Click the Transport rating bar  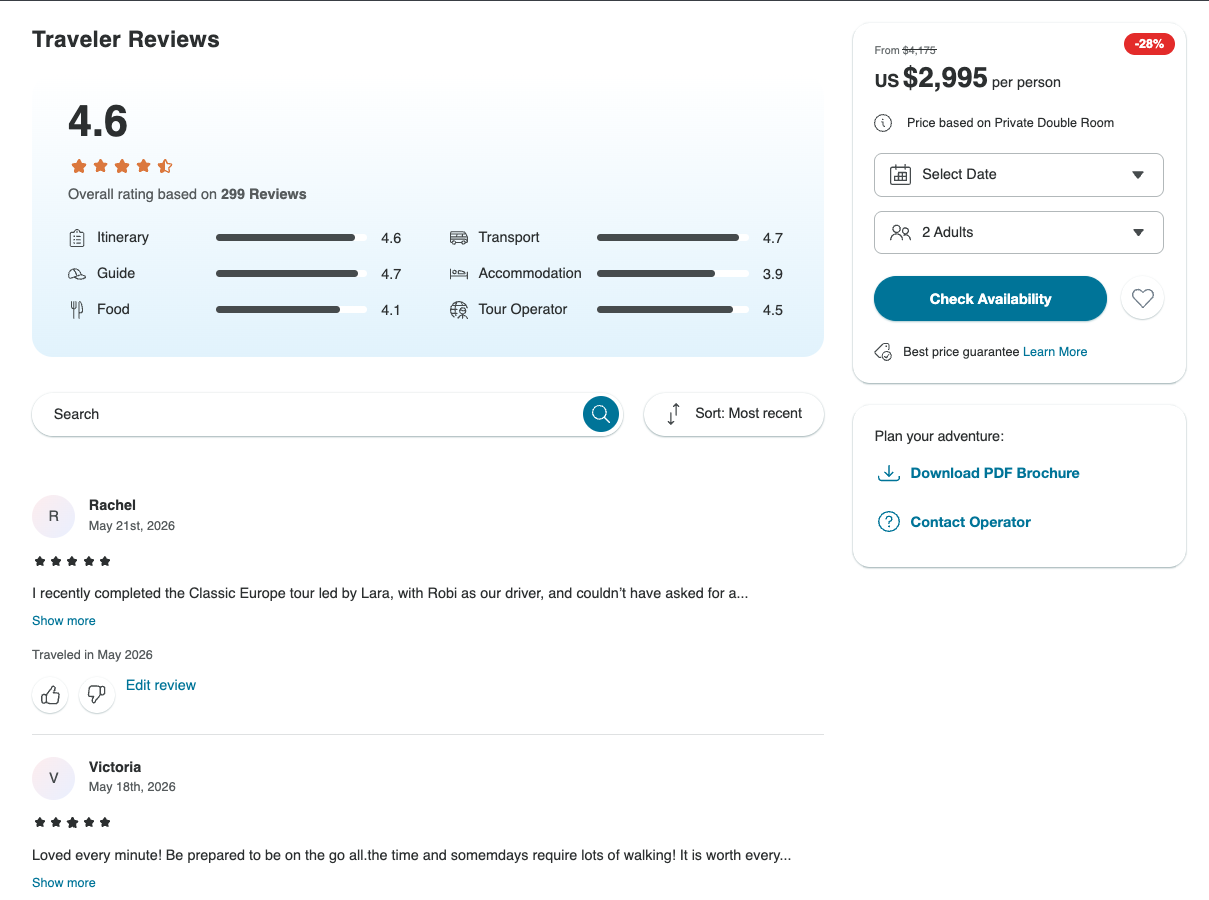pos(672,238)
